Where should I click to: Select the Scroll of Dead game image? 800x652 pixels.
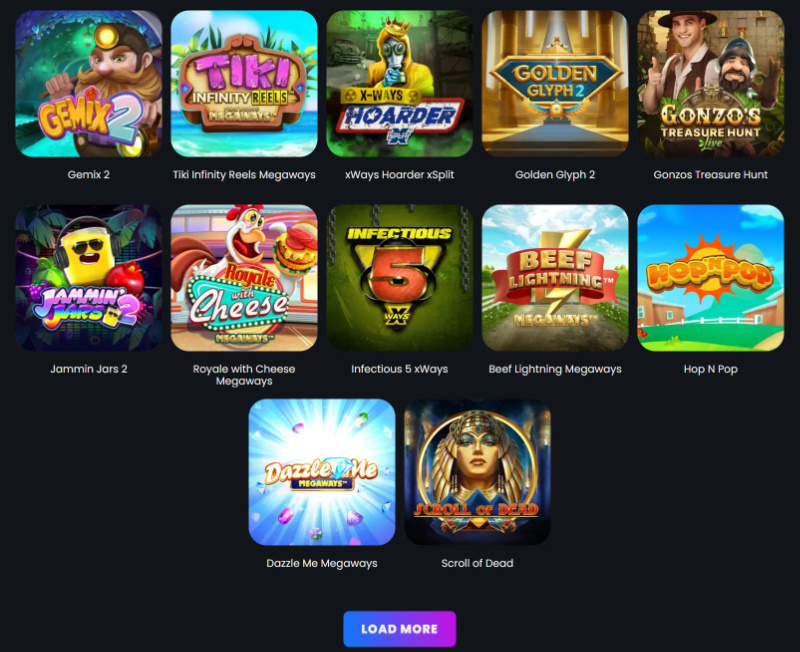pyautogui.click(x=478, y=472)
